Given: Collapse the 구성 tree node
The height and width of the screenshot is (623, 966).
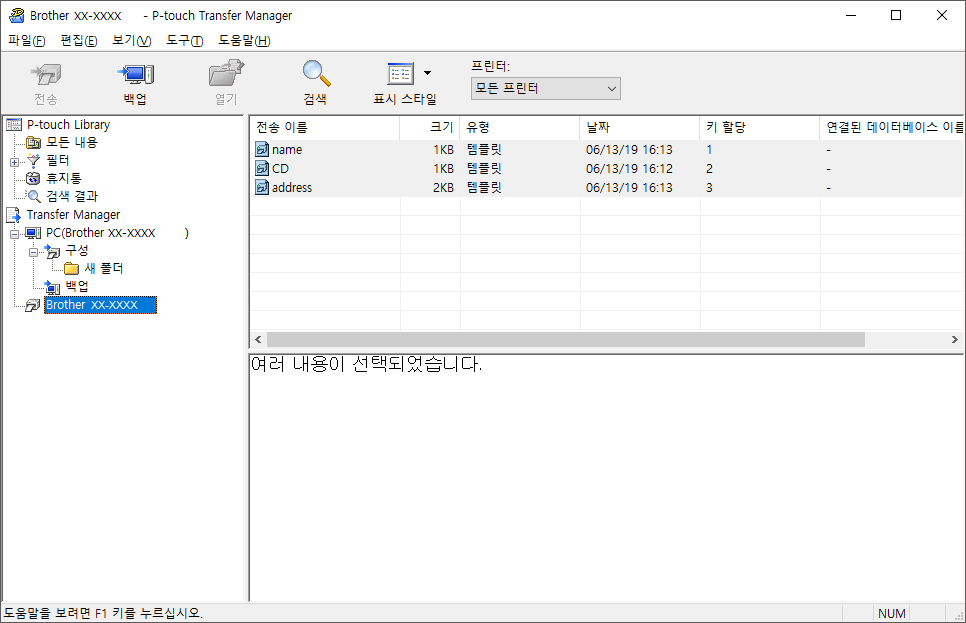Looking at the screenshot, I should coord(34,252).
